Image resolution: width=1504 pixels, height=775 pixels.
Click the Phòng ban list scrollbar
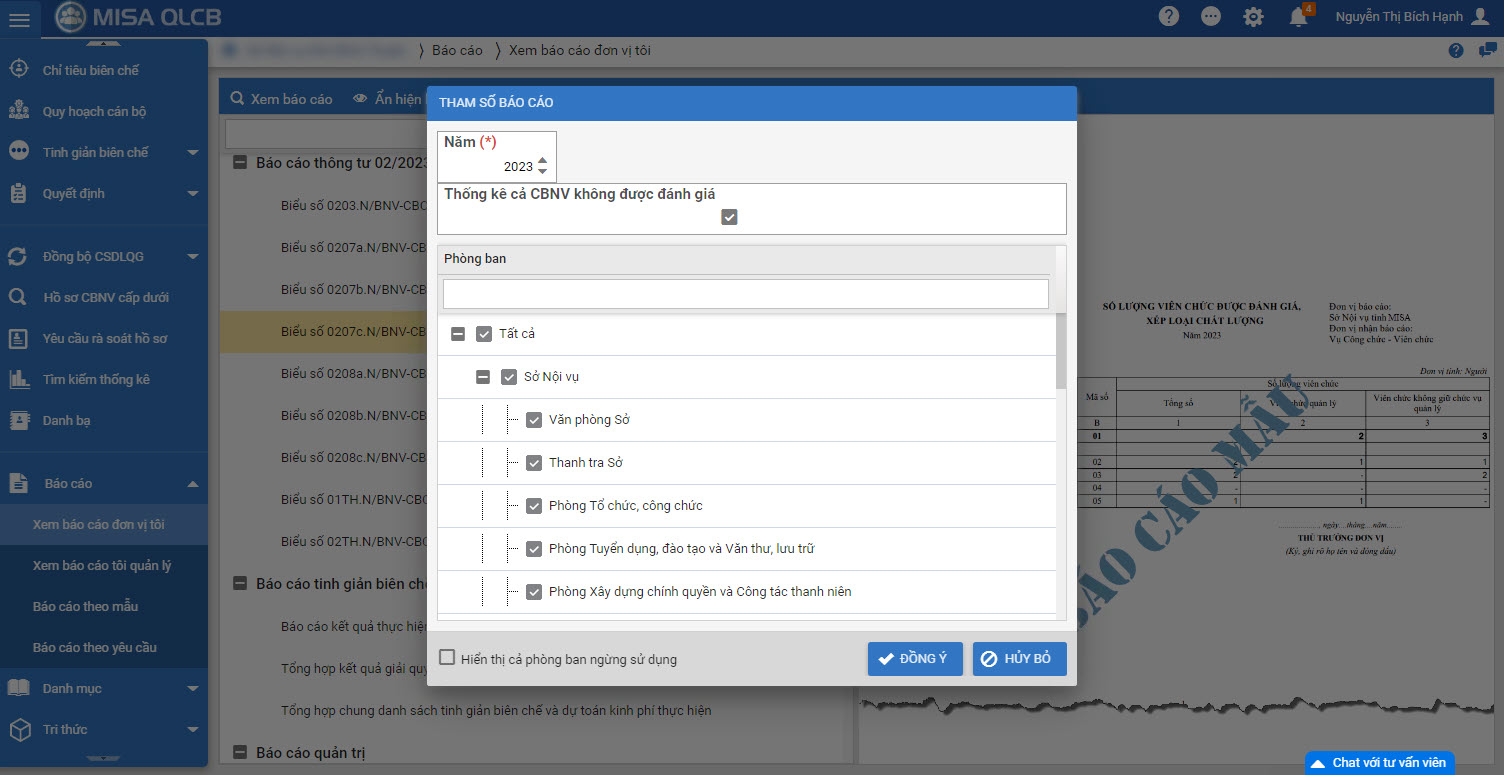(x=1061, y=352)
